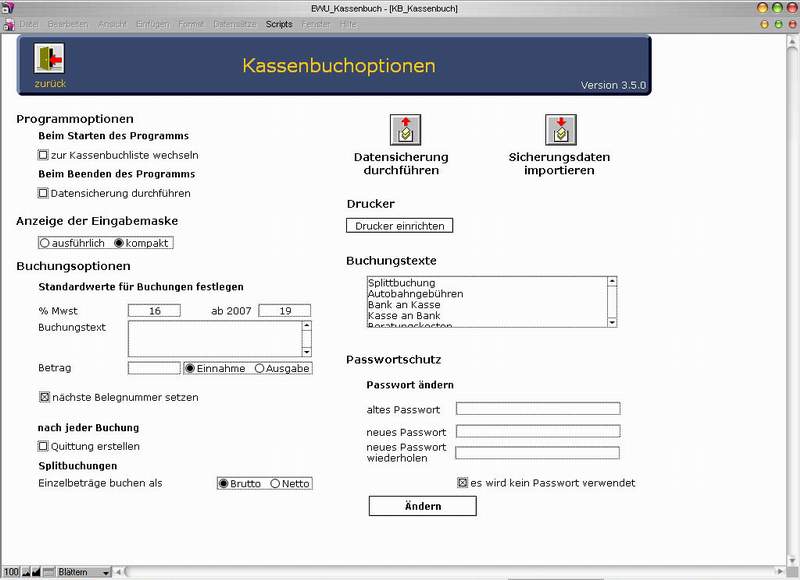Click the document icon beside the Datei menu

coord(9,24)
